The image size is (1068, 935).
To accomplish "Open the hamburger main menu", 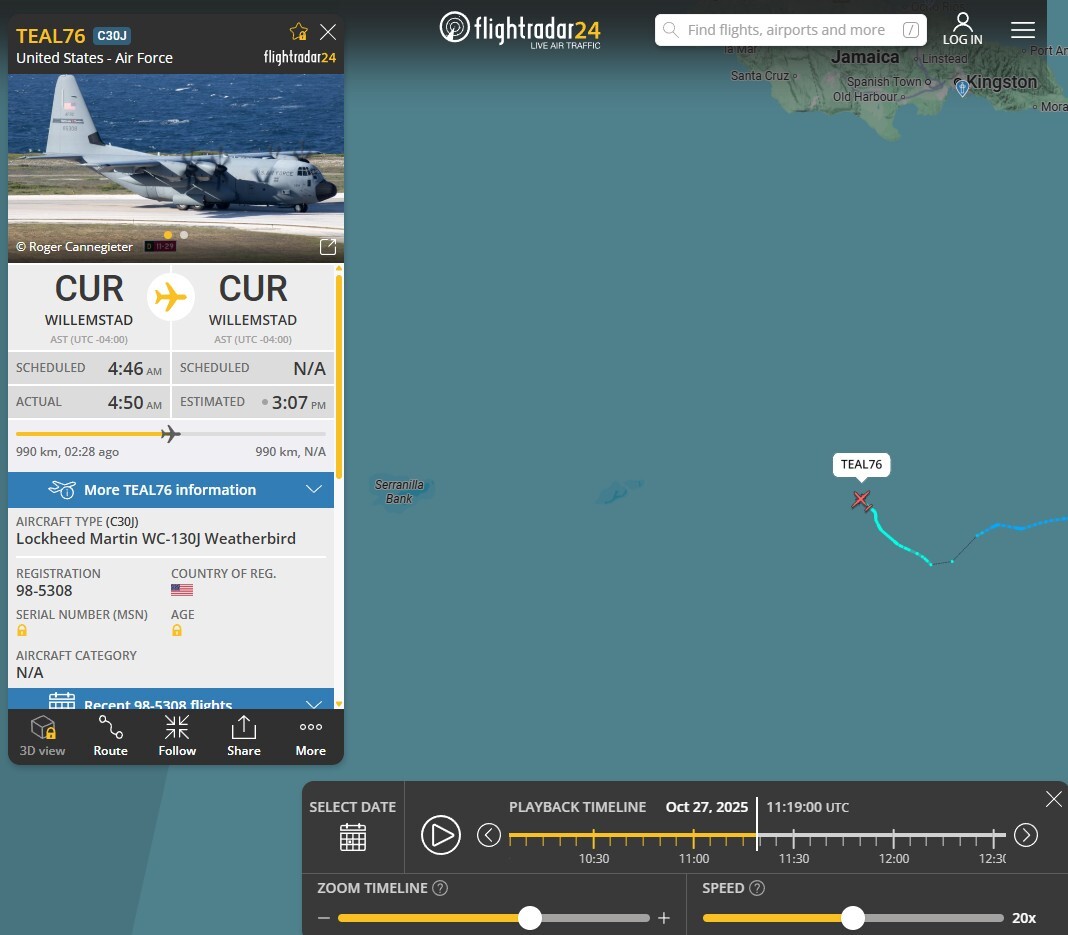I will 1022,30.
